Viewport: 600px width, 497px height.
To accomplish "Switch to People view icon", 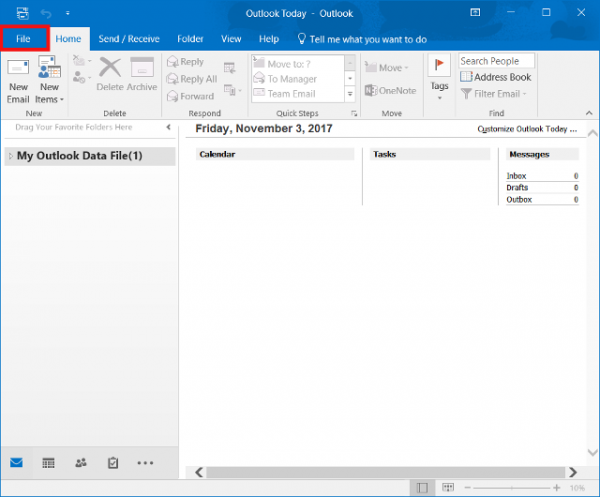I will click(81, 463).
